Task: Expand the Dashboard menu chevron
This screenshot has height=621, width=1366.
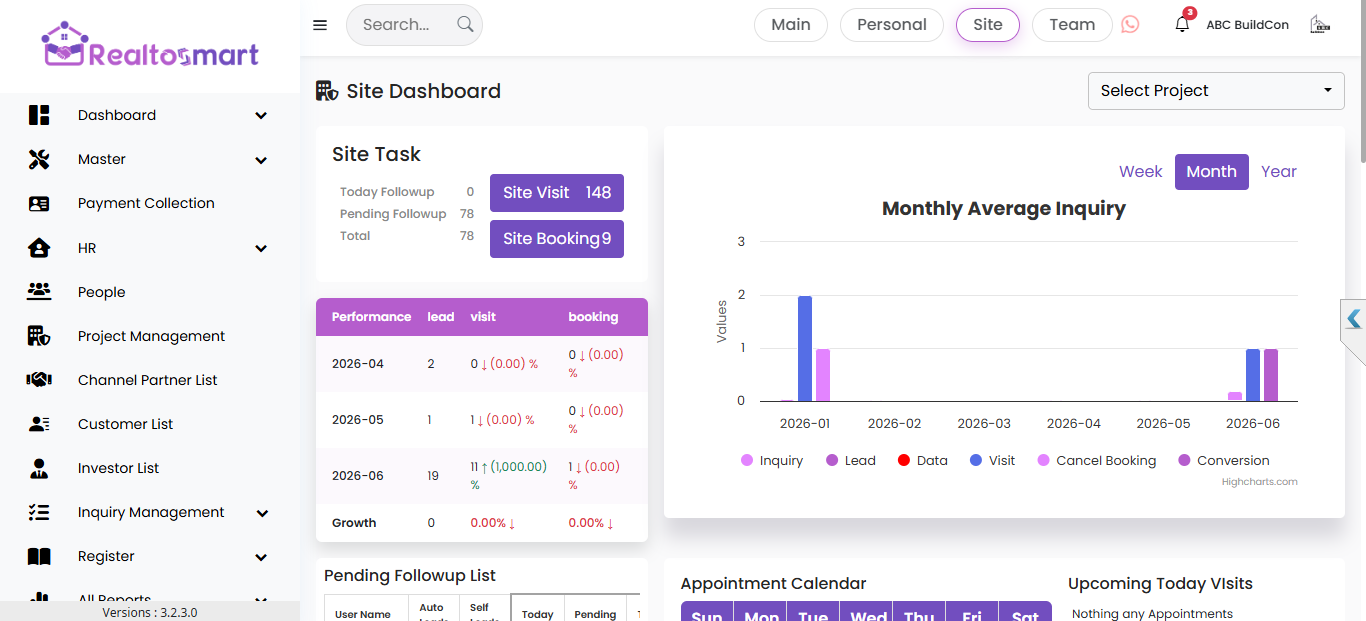Action: pos(261,115)
